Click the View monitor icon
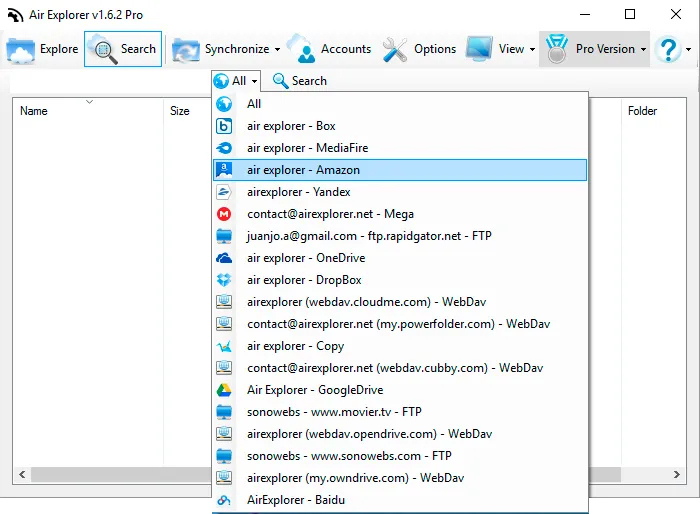 [x=479, y=48]
